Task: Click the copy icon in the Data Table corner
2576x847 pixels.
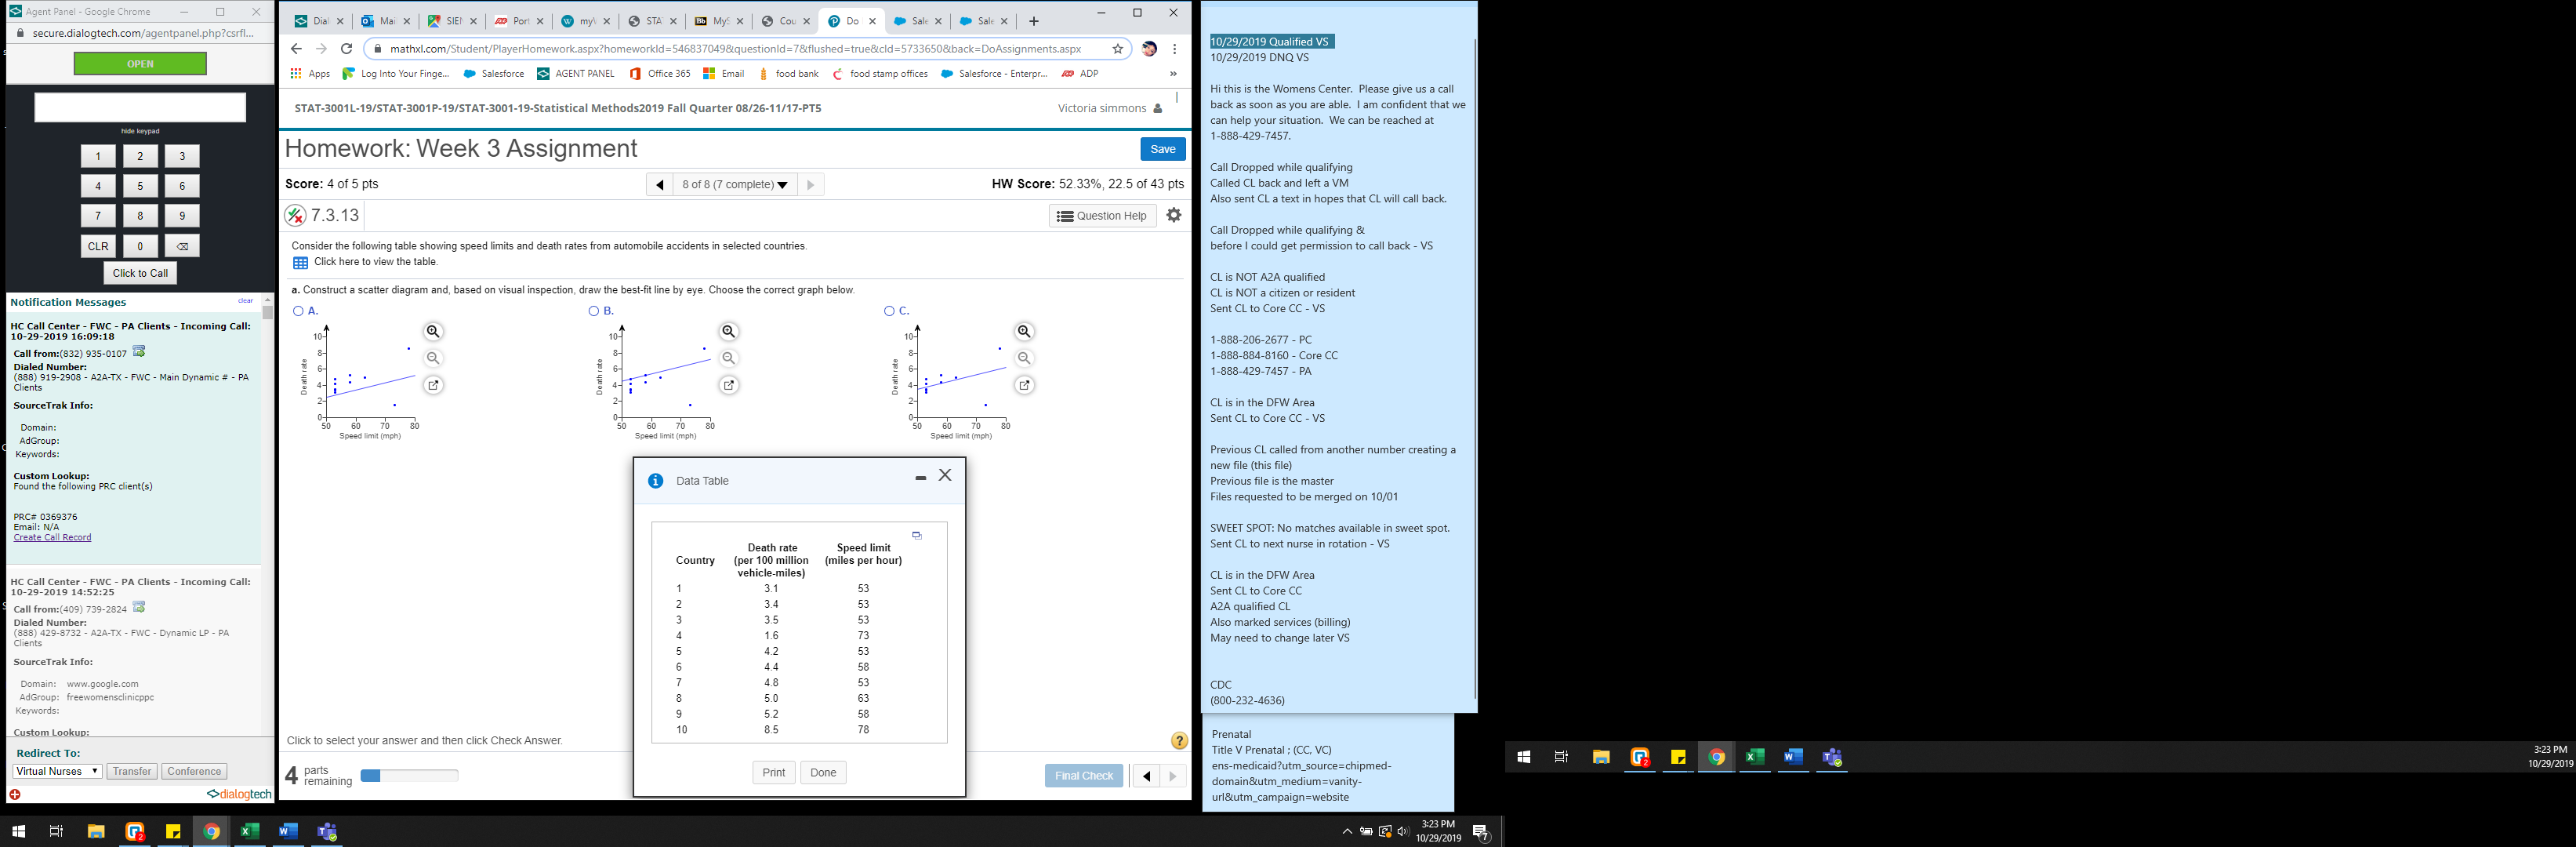Action: pyautogui.click(x=916, y=535)
